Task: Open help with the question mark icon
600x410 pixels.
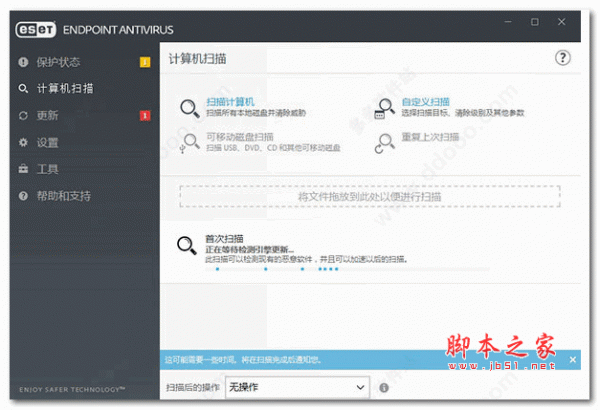Action: pos(562,58)
